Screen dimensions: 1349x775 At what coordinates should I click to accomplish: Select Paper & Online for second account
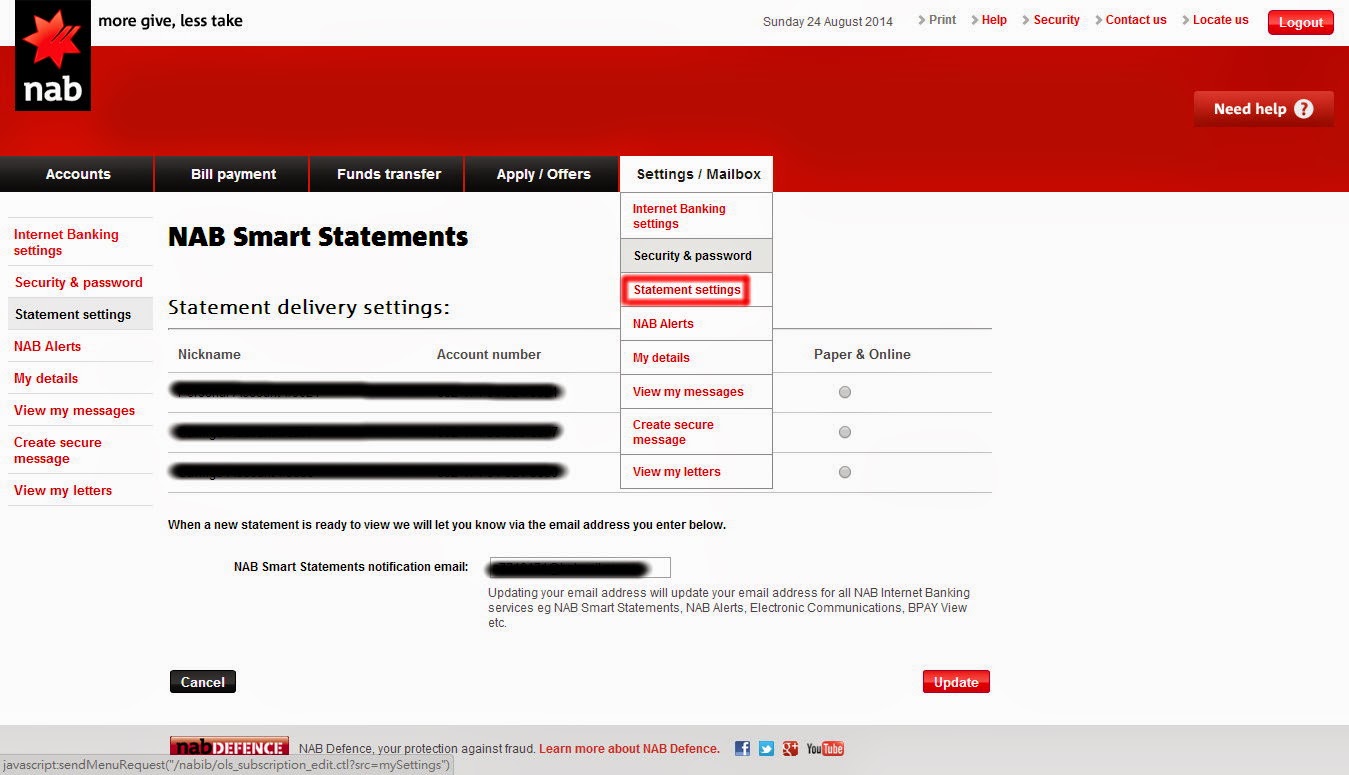pos(845,432)
